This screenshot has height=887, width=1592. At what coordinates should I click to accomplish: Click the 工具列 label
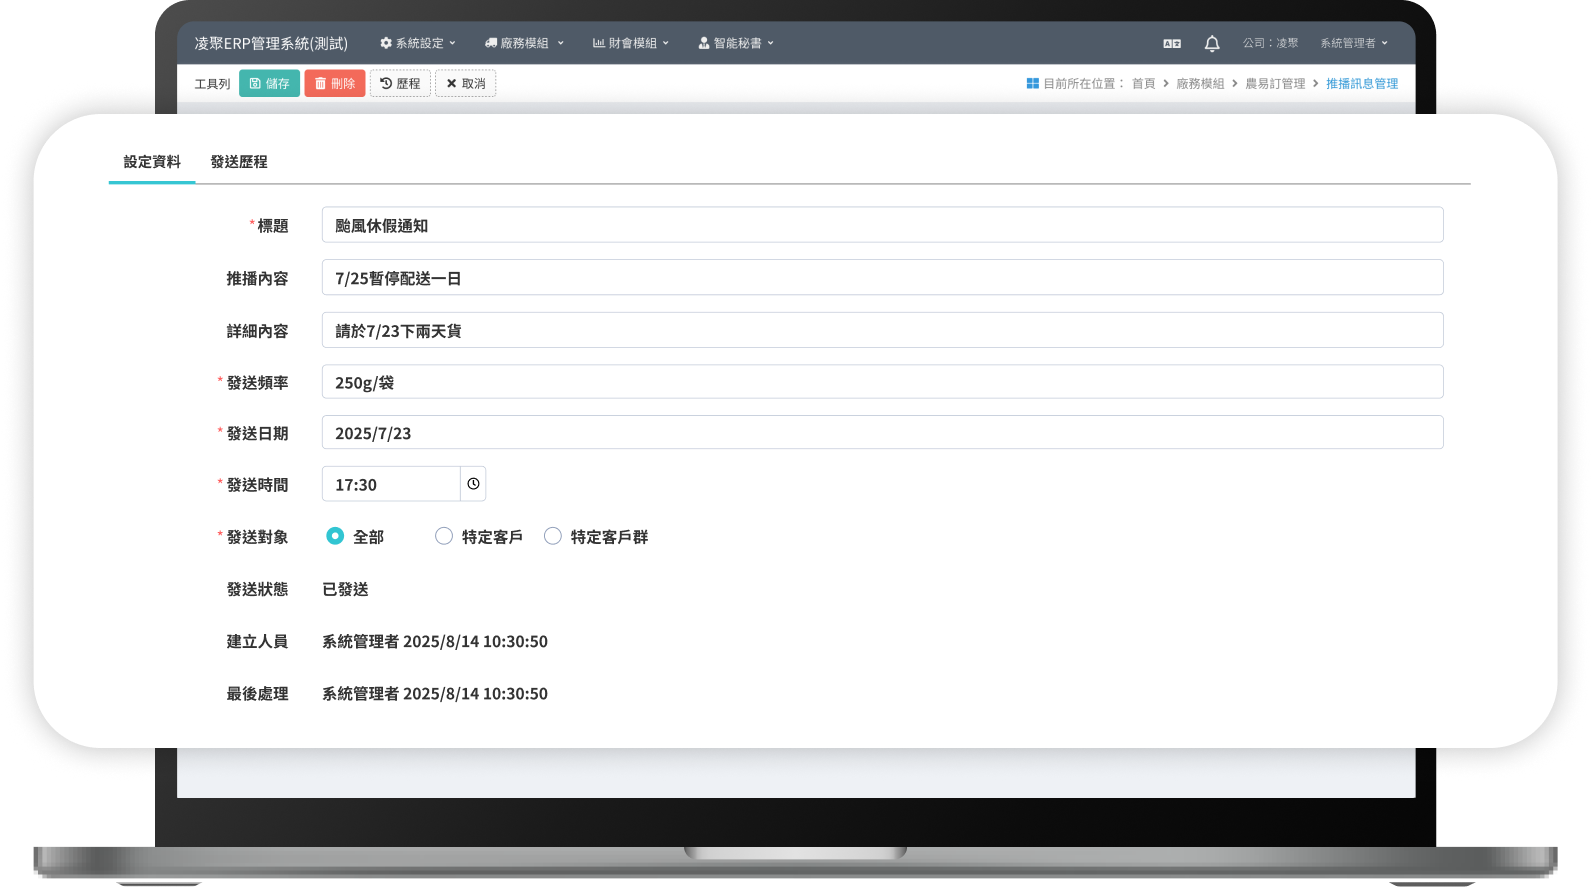[x=212, y=84]
